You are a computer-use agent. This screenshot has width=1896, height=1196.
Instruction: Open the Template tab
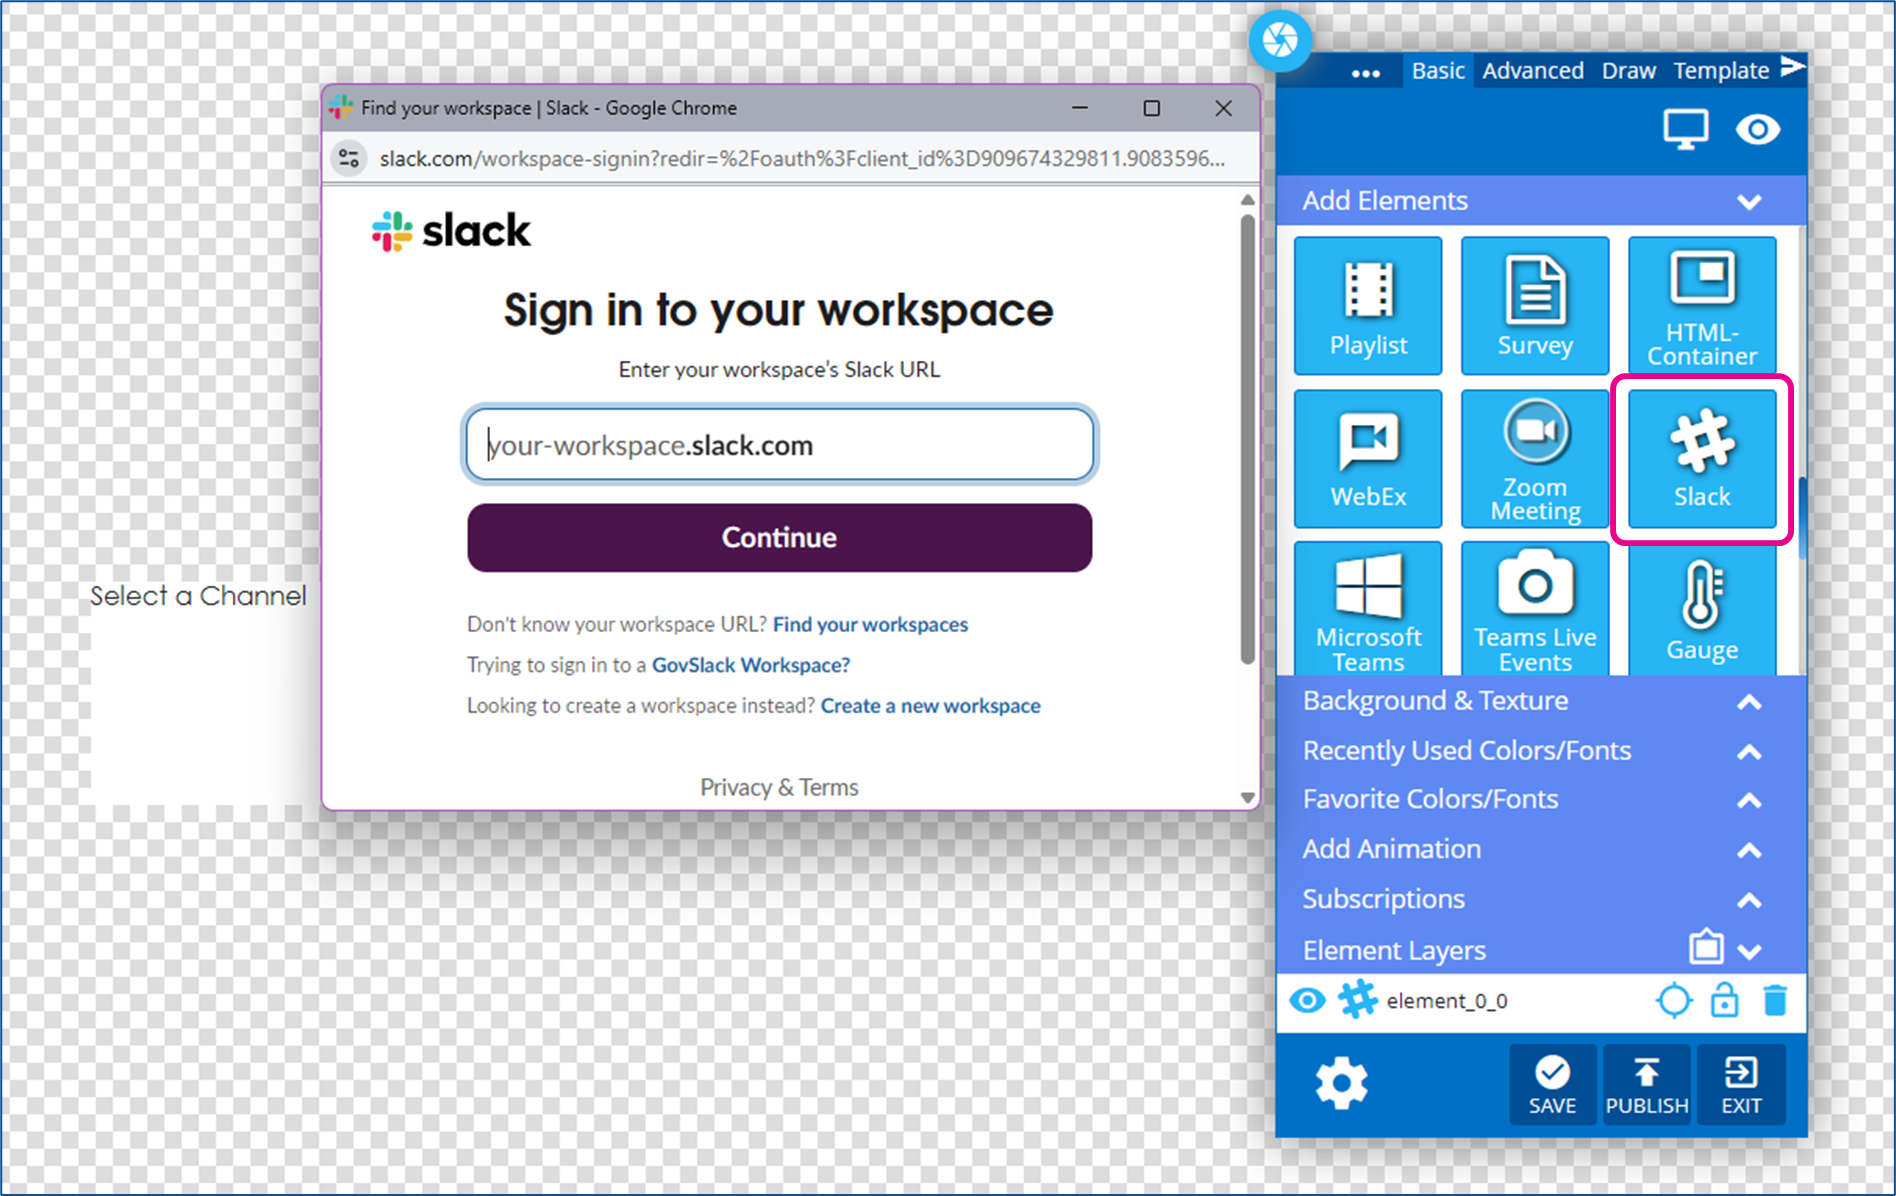pyautogui.click(x=1721, y=71)
